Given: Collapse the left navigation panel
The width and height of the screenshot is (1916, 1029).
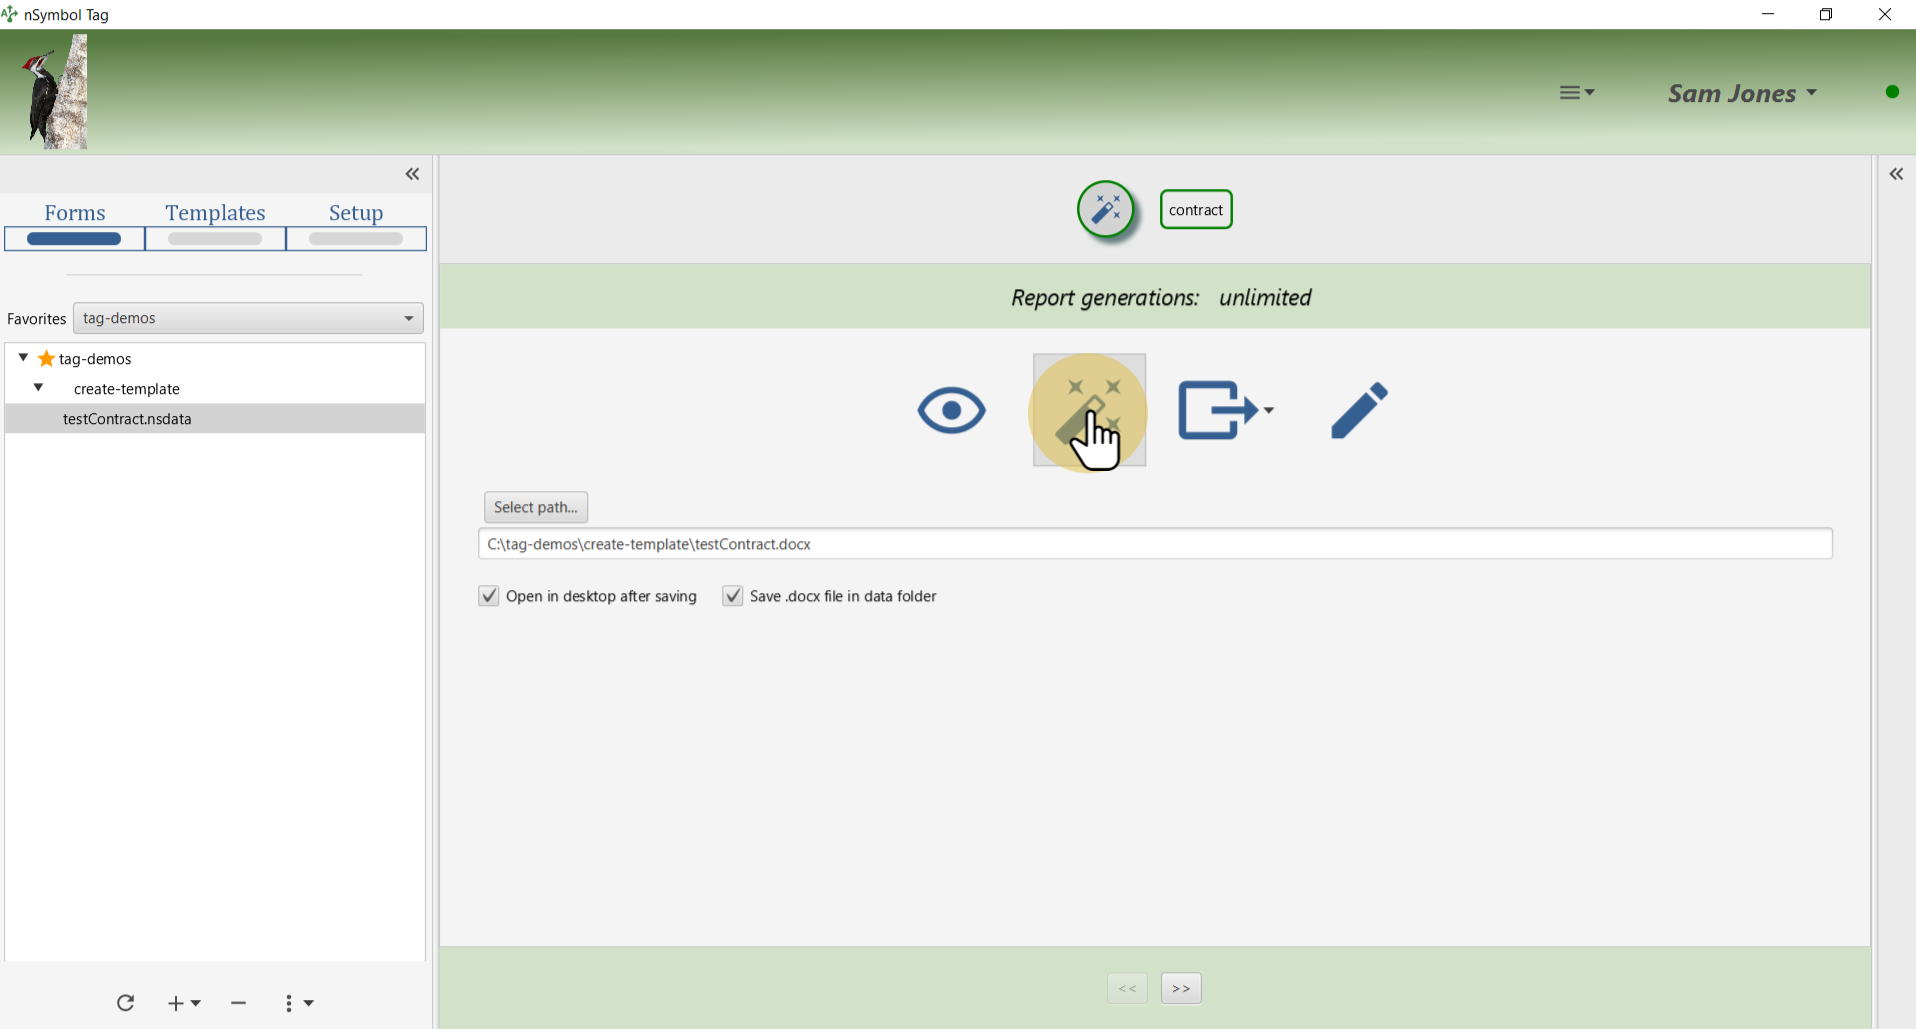Looking at the screenshot, I should (412, 174).
